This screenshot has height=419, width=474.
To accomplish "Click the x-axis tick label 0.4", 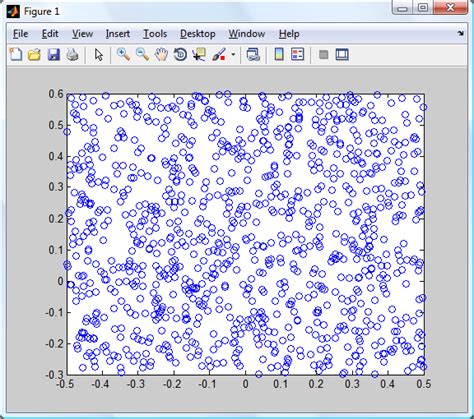I will (388, 384).
